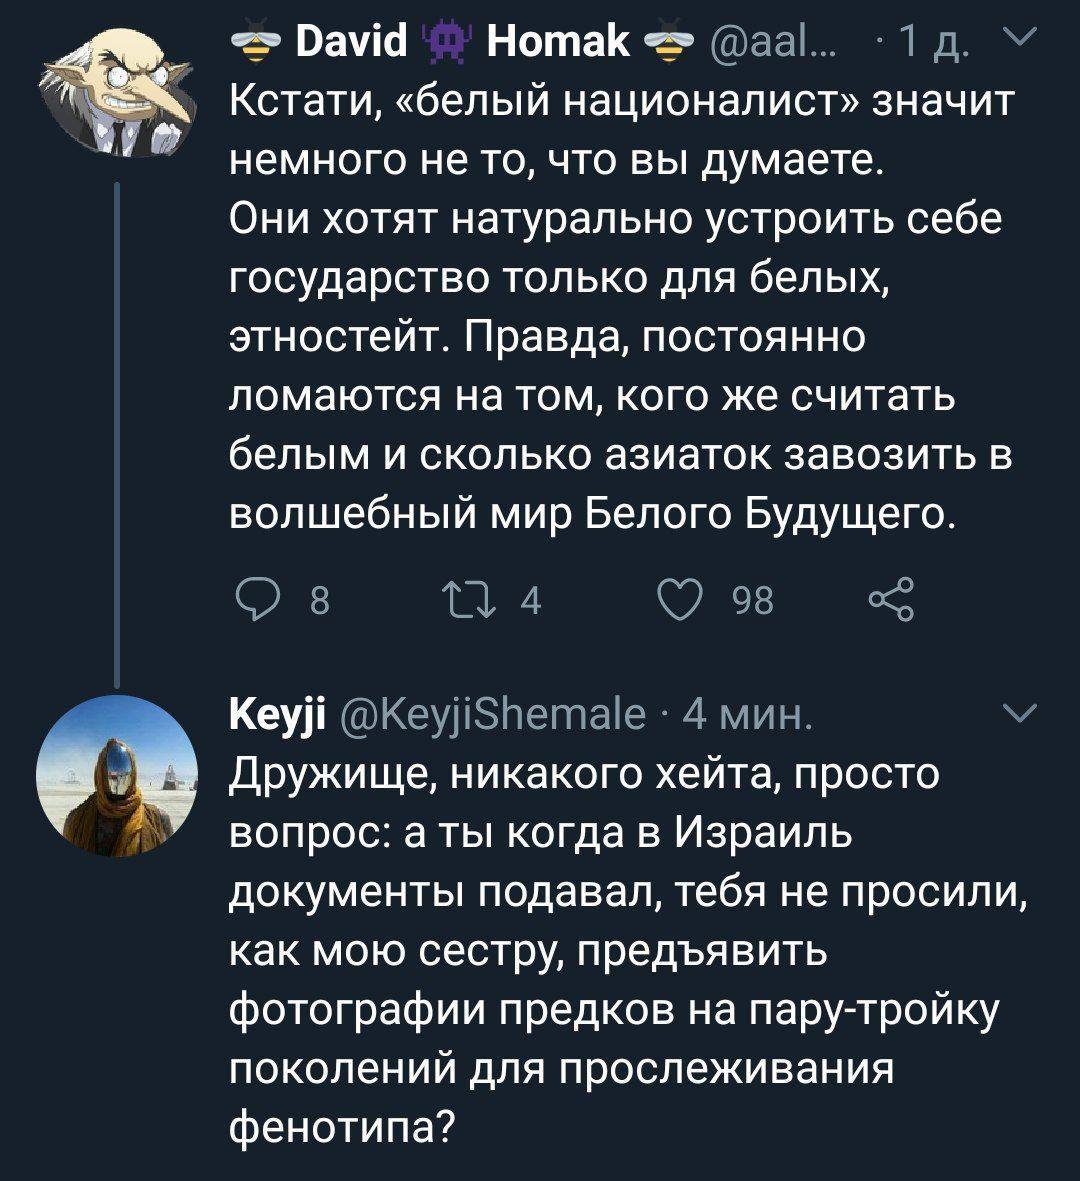The height and width of the screenshot is (1181, 1080).
Task: Click the David Homak display name
Action: coord(430,42)
